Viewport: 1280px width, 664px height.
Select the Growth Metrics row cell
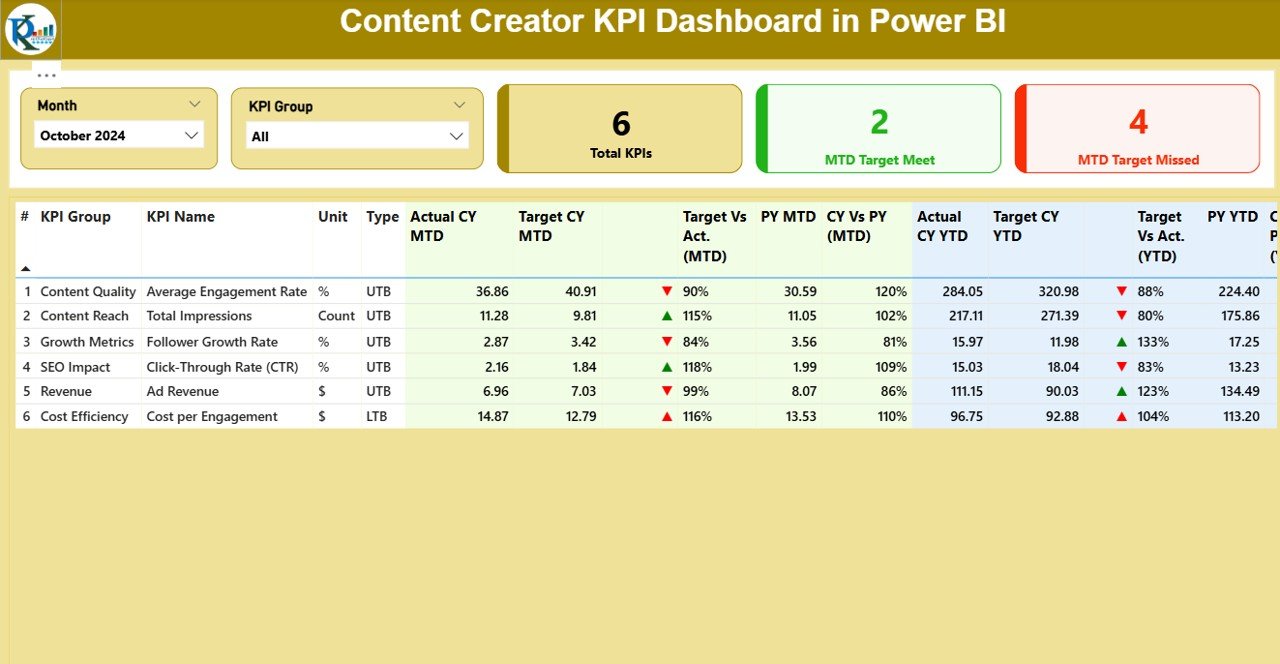[87, 342]
